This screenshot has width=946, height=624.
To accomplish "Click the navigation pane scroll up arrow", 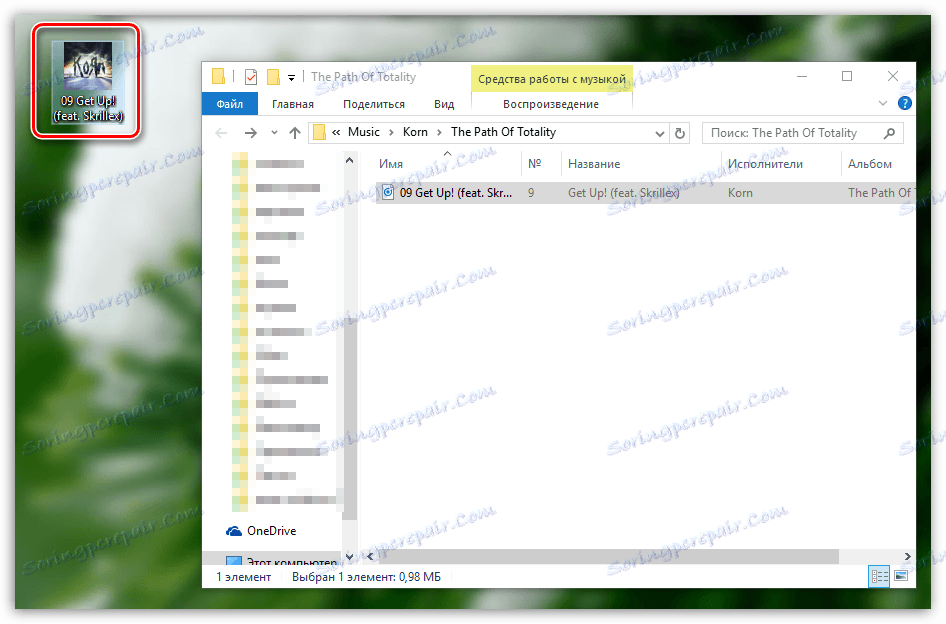I will click(x=349, y=161).
